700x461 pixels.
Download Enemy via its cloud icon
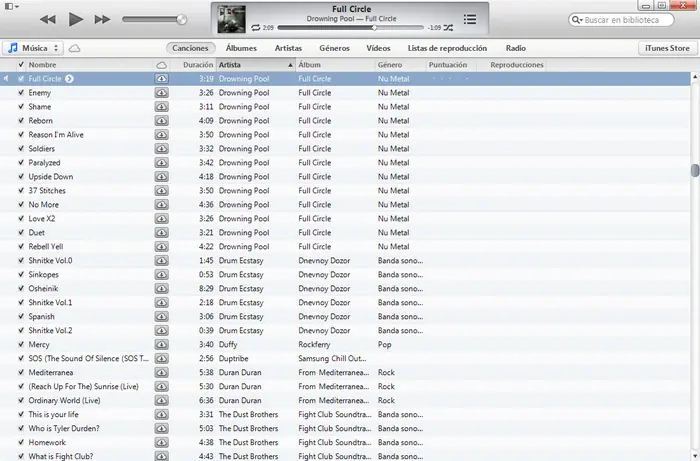click(x=162, y=92)
